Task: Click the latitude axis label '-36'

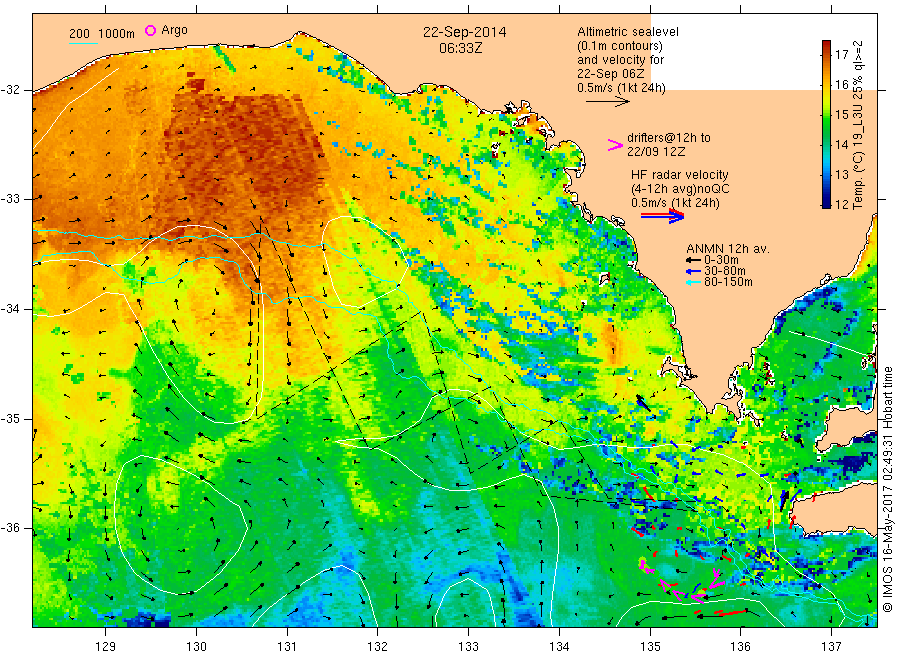Action: [10, 528]
